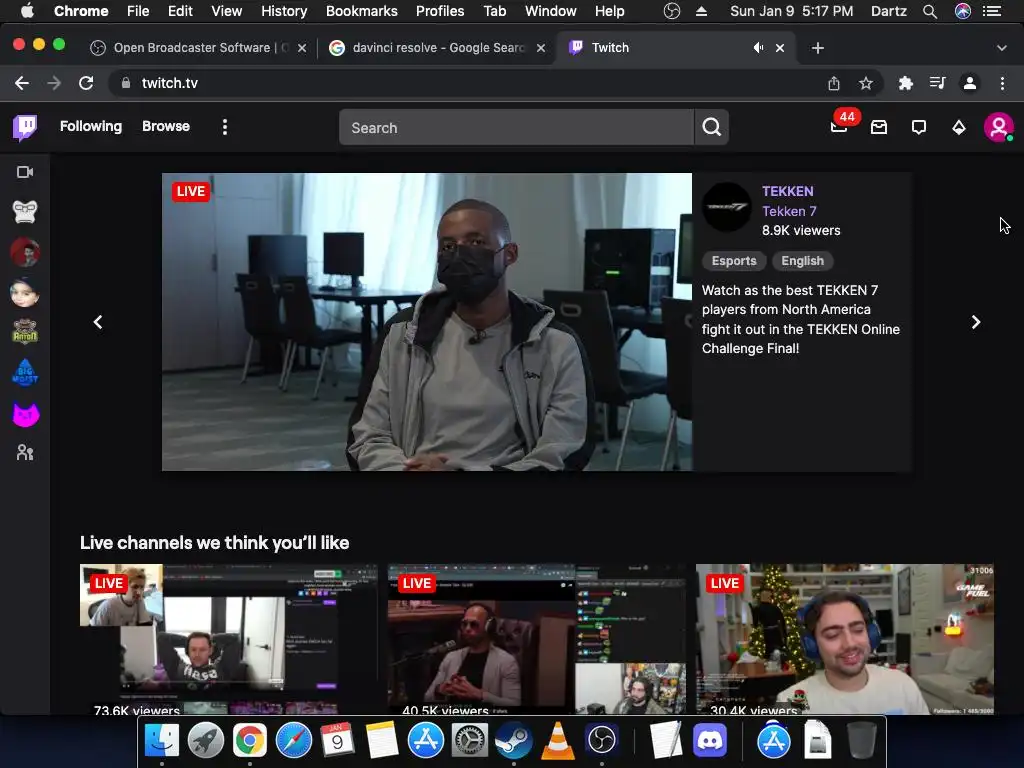
Task: Open the gorilla avatar followed channel
Action: click(x=25, y=212)
